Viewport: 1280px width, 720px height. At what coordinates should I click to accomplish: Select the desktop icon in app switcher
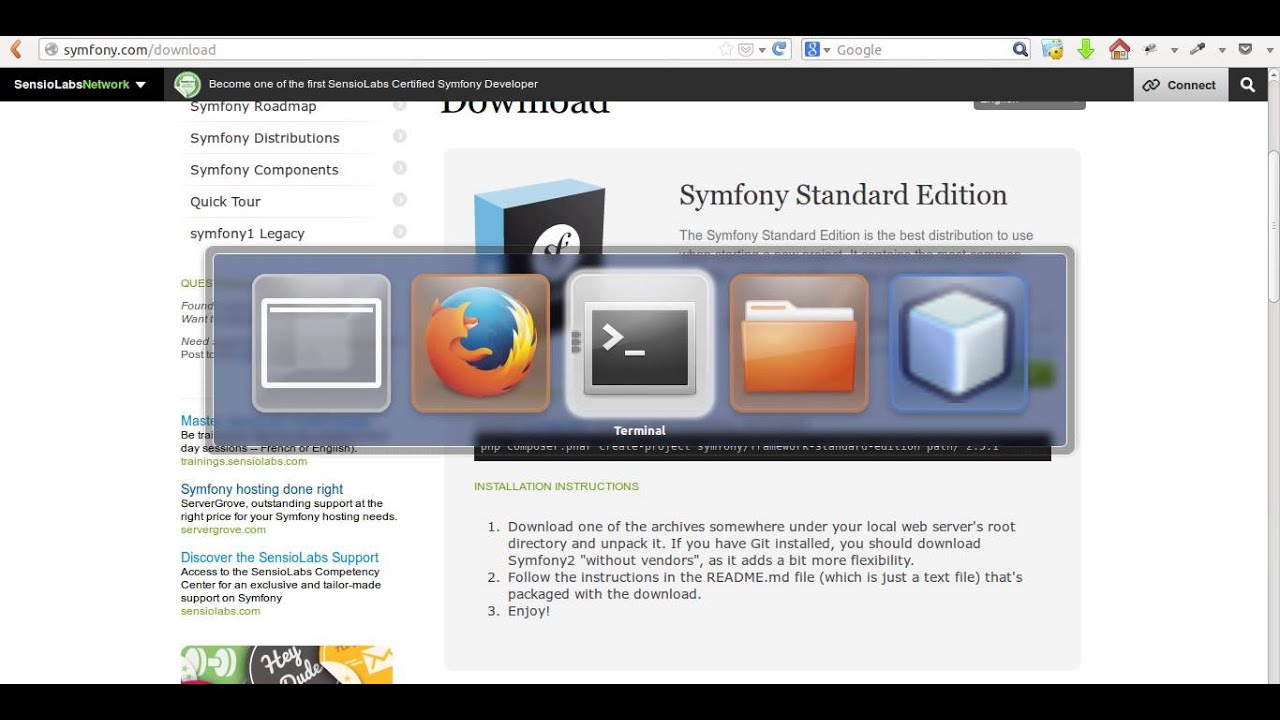click(321, 343)
